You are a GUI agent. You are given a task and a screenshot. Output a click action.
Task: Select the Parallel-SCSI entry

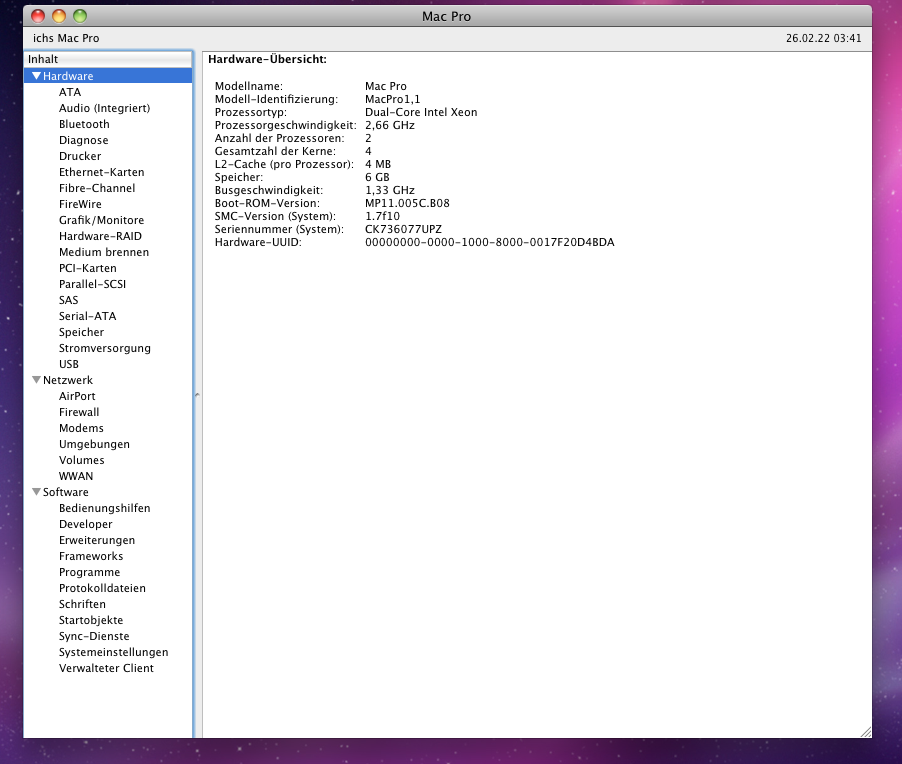point(92,284)
